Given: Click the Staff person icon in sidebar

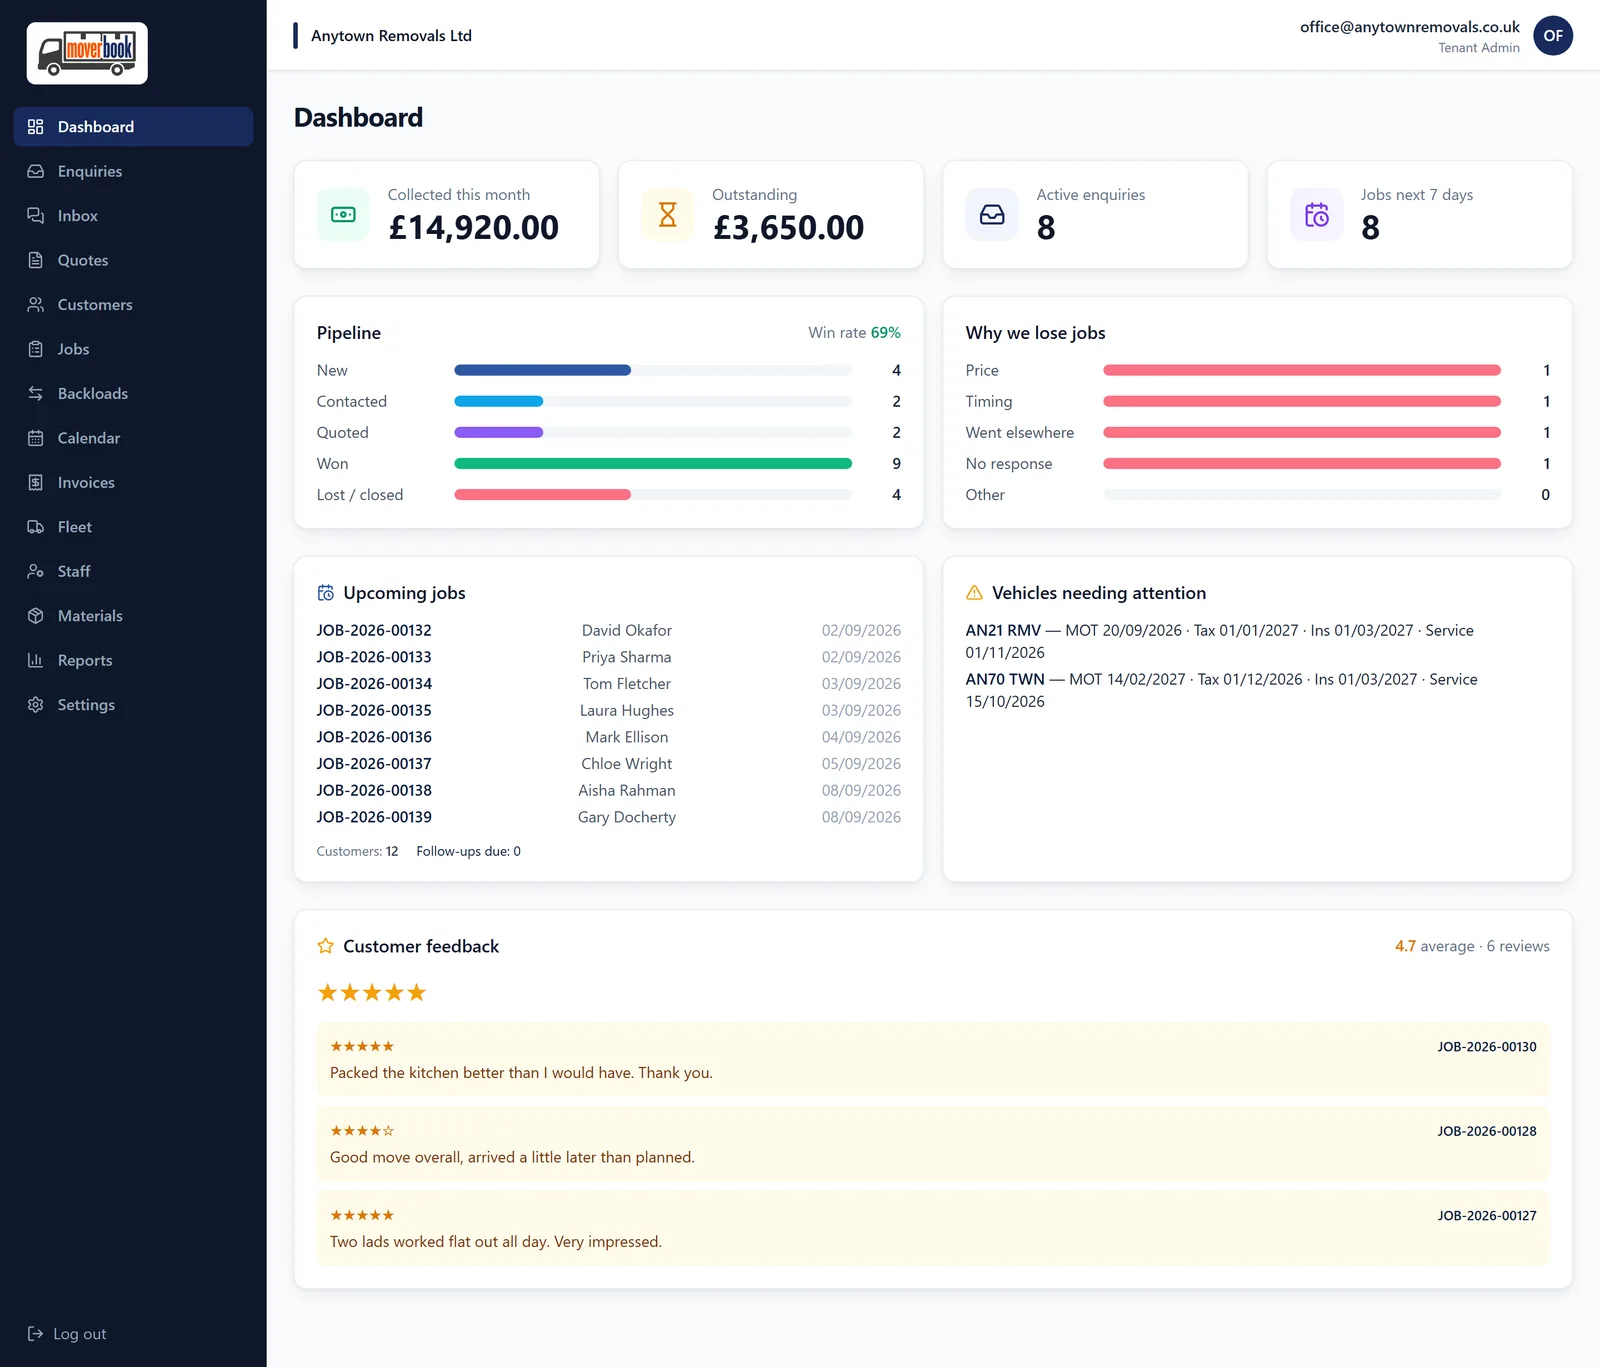Looking at the screenshot, I should pos(36,571).
